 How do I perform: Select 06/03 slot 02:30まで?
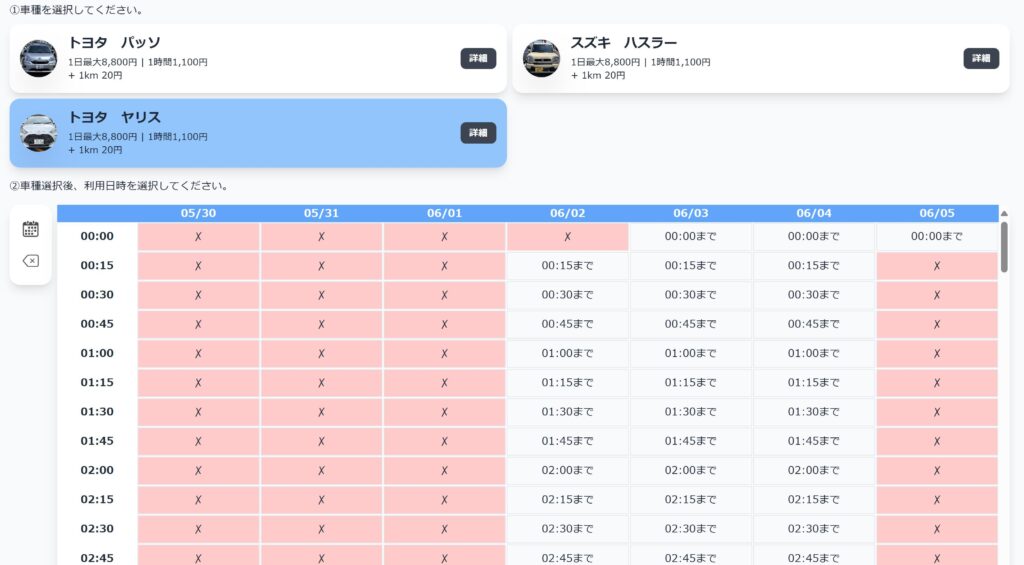(x=691, y=529)
